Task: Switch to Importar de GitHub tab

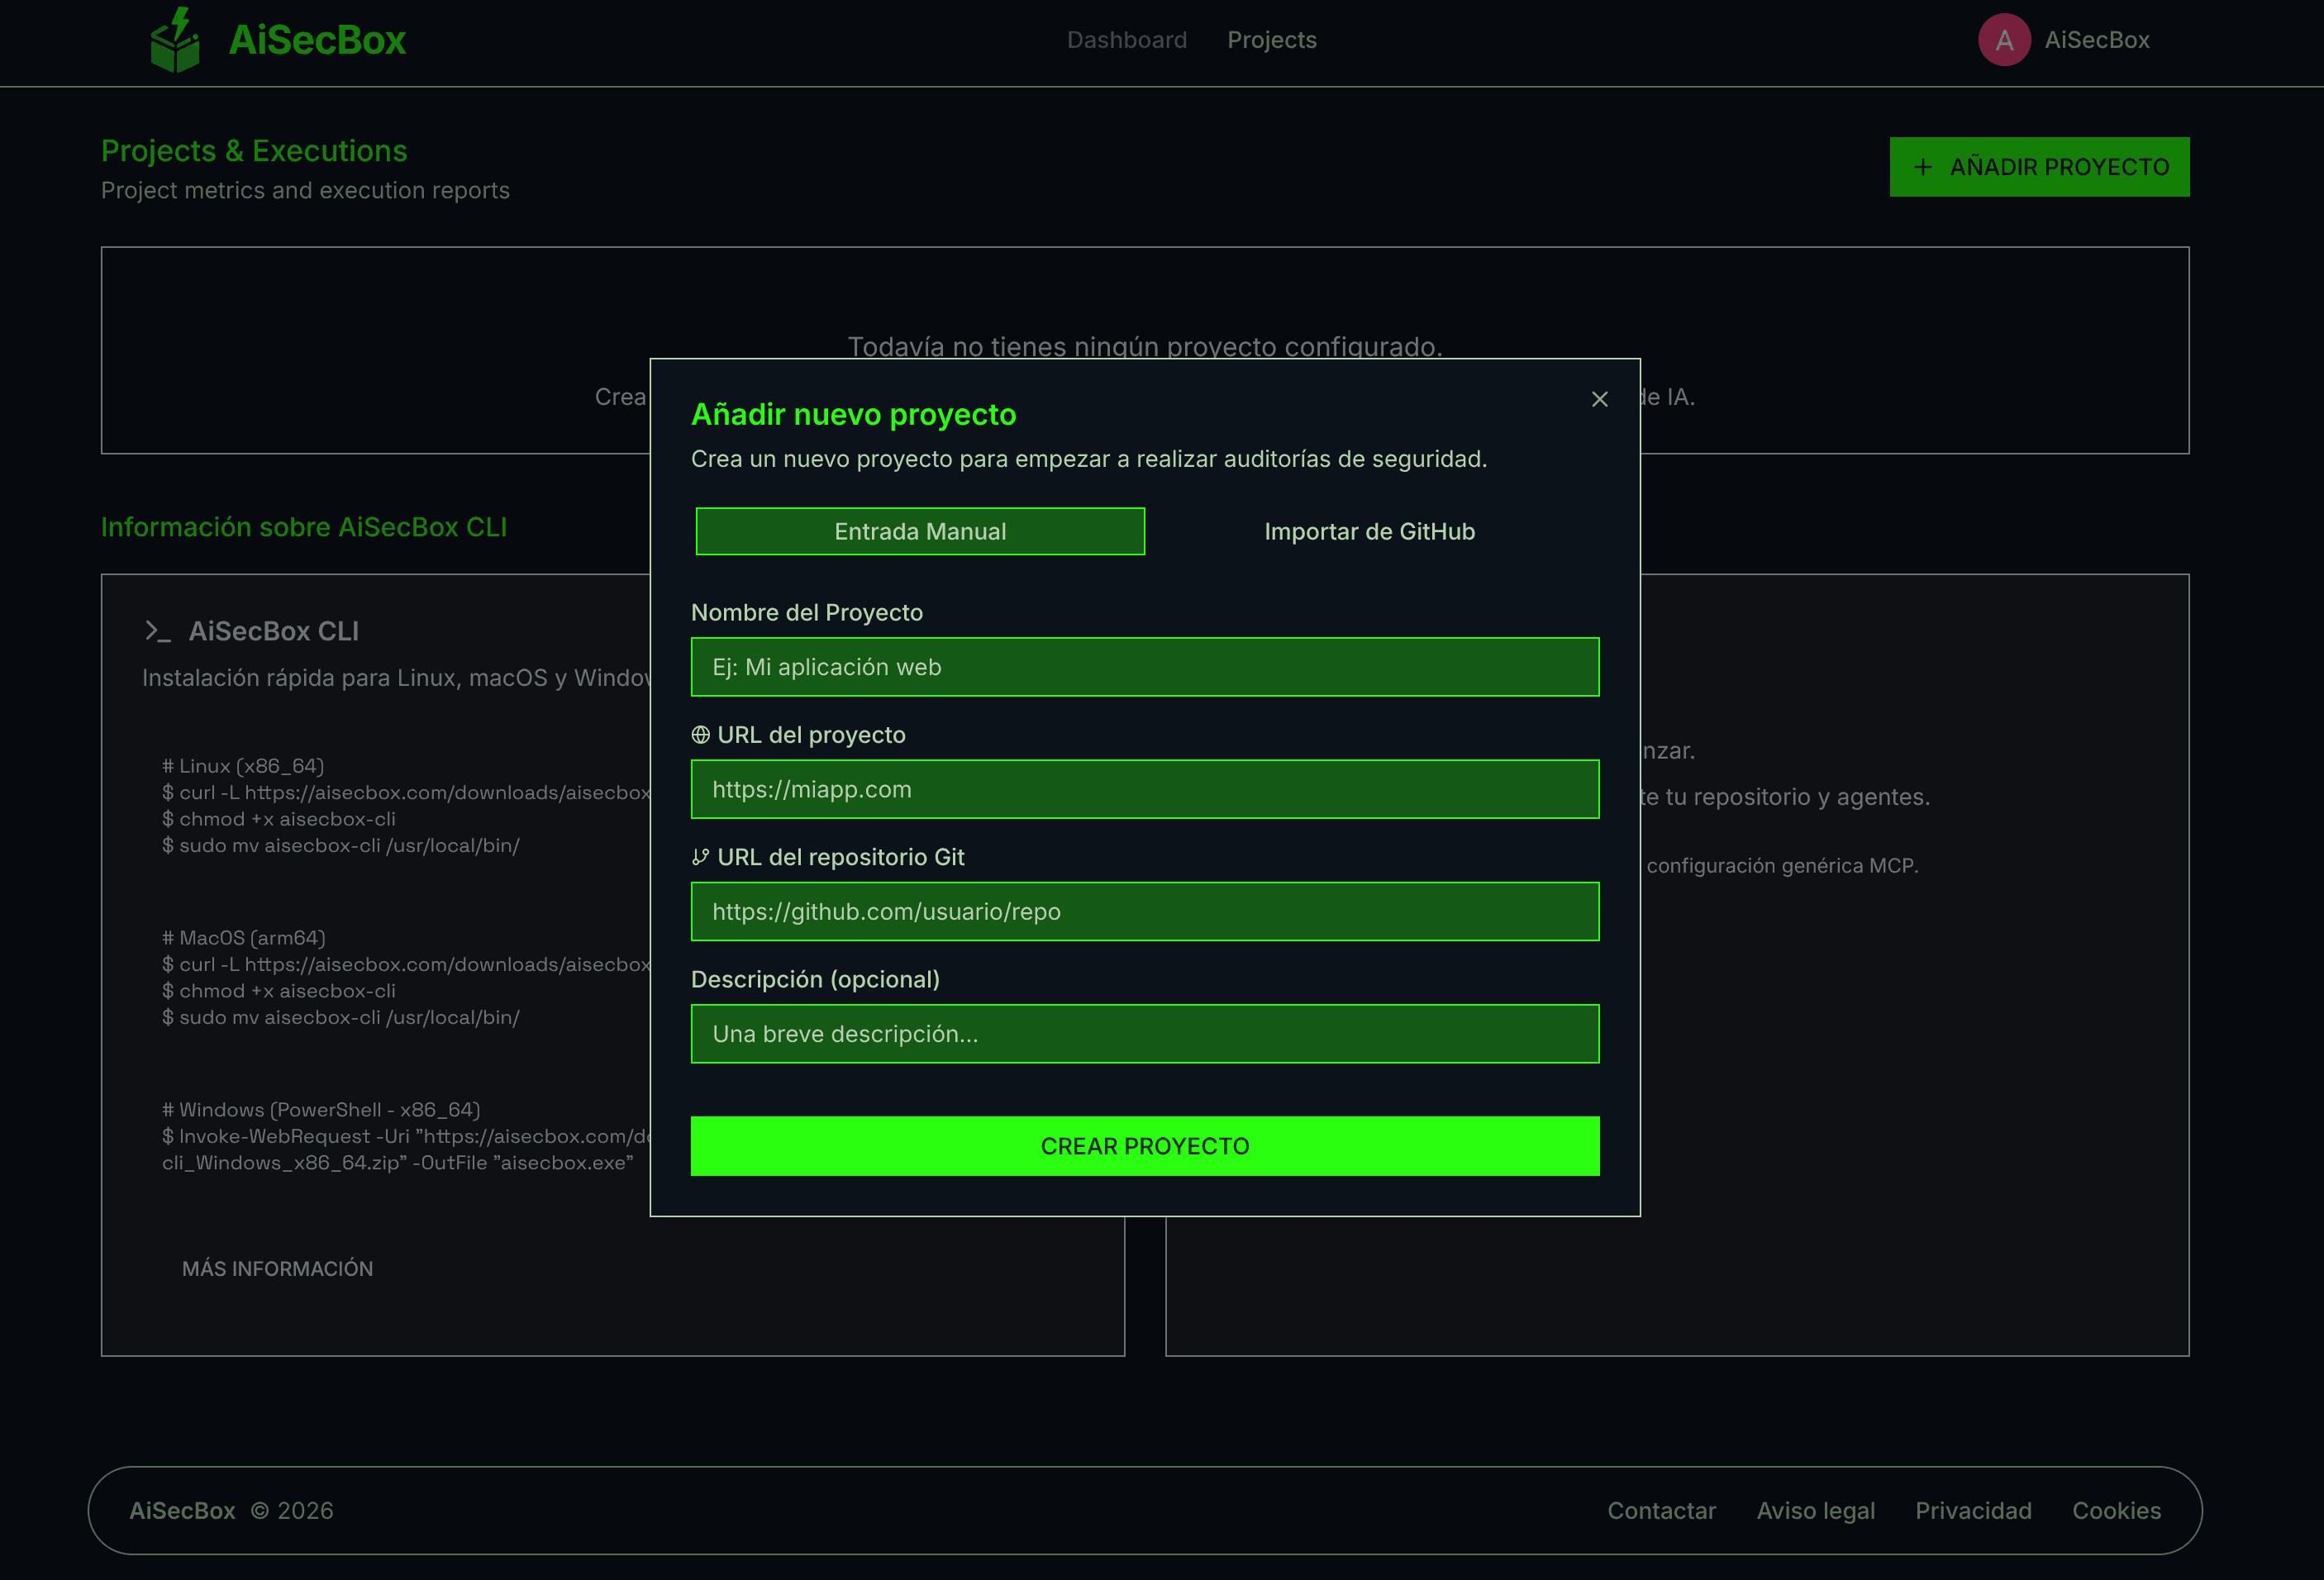Action: click(x=1369, y=531)
